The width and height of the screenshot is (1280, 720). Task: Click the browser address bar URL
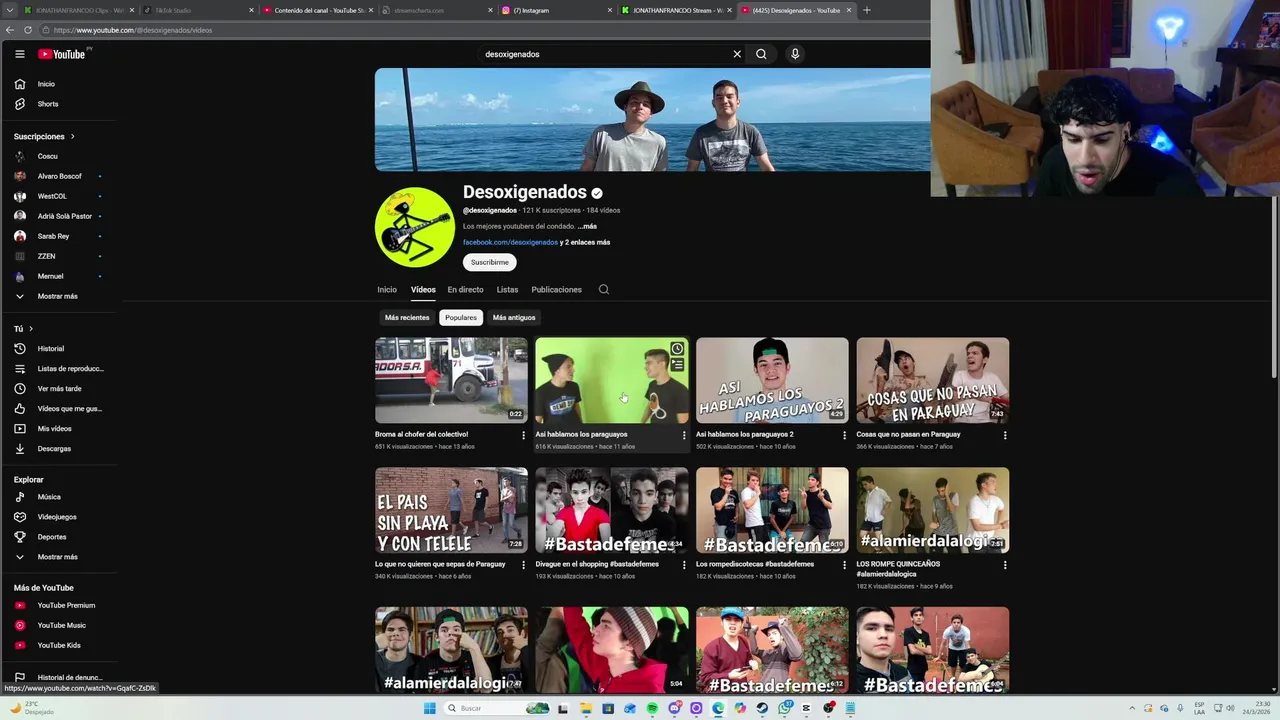[x=133, y=30]
